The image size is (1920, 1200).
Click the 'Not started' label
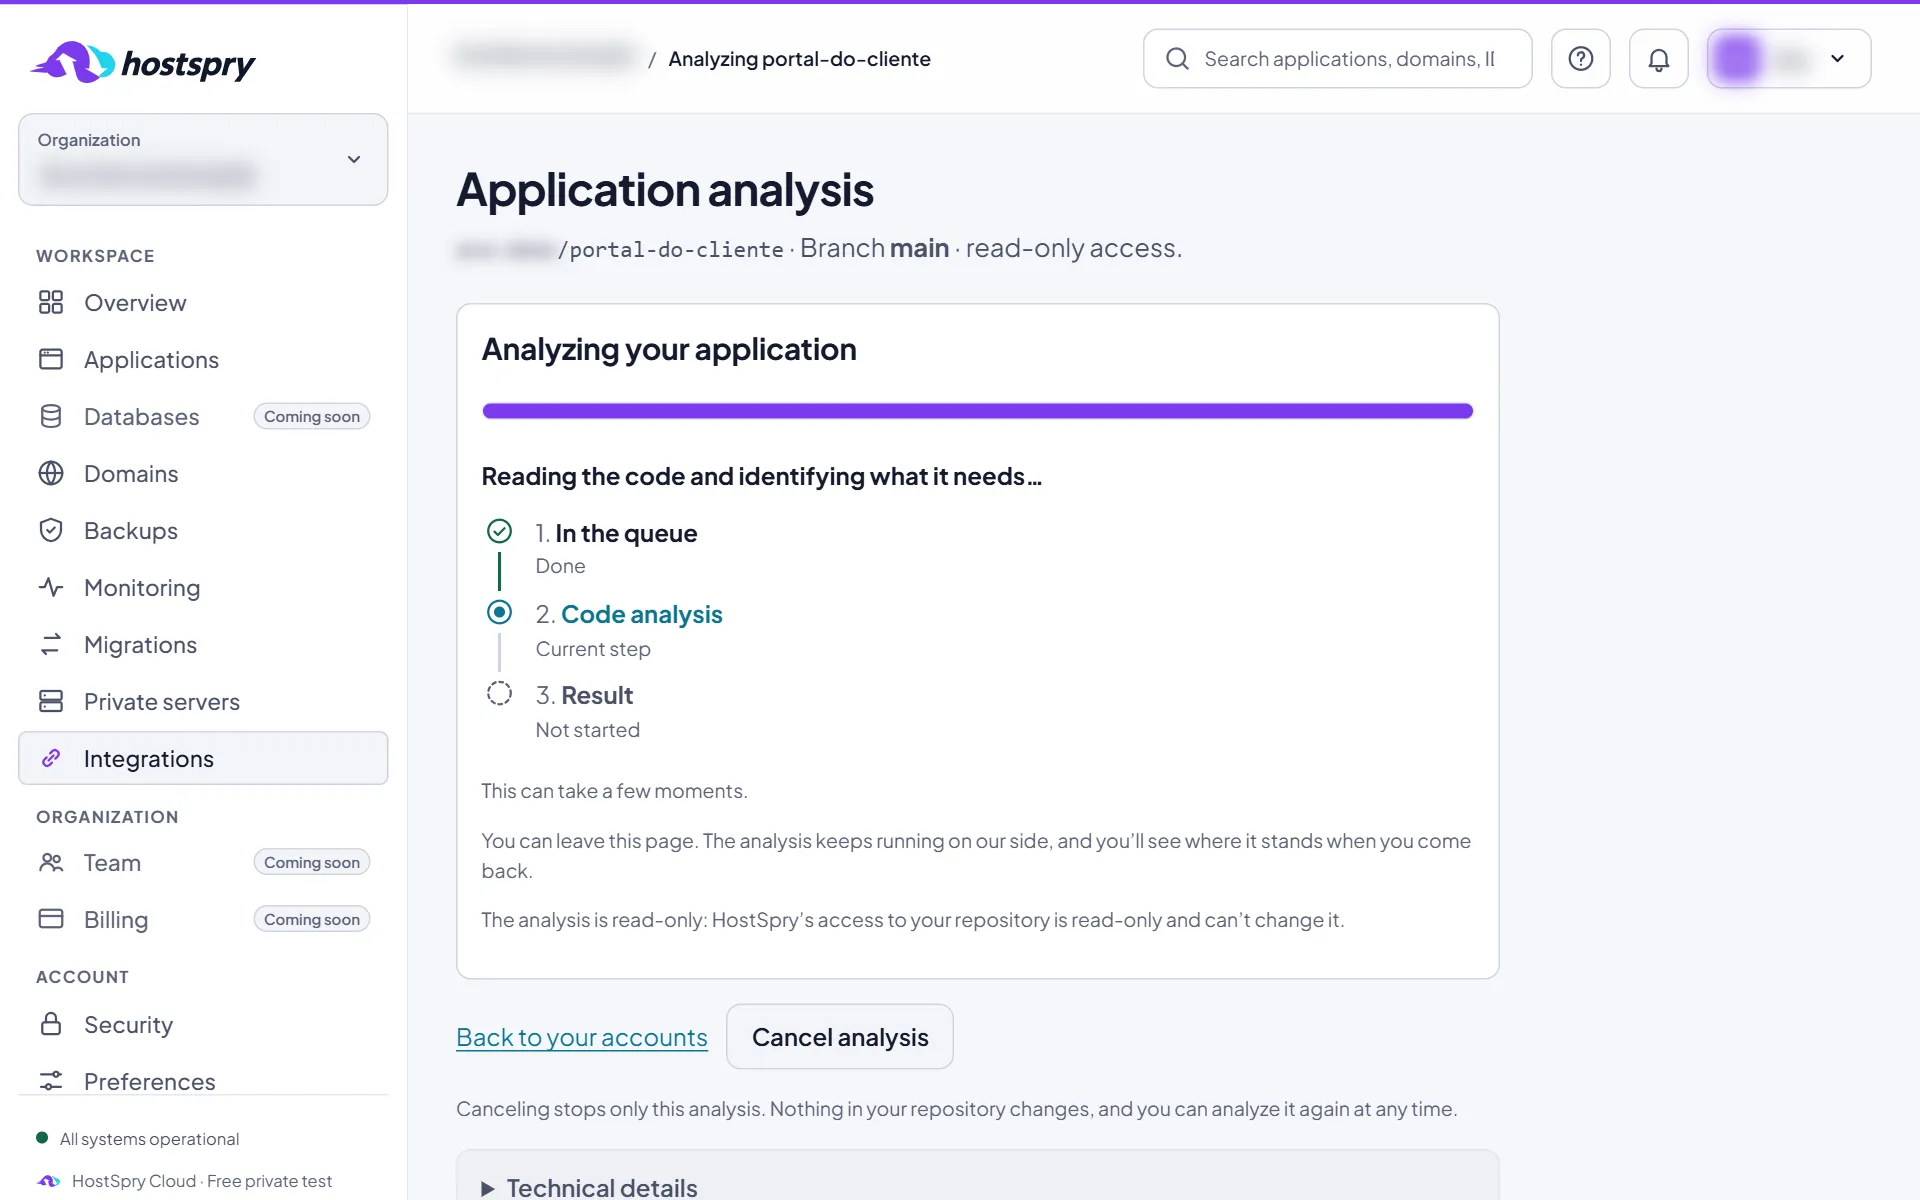click(588, 730)
